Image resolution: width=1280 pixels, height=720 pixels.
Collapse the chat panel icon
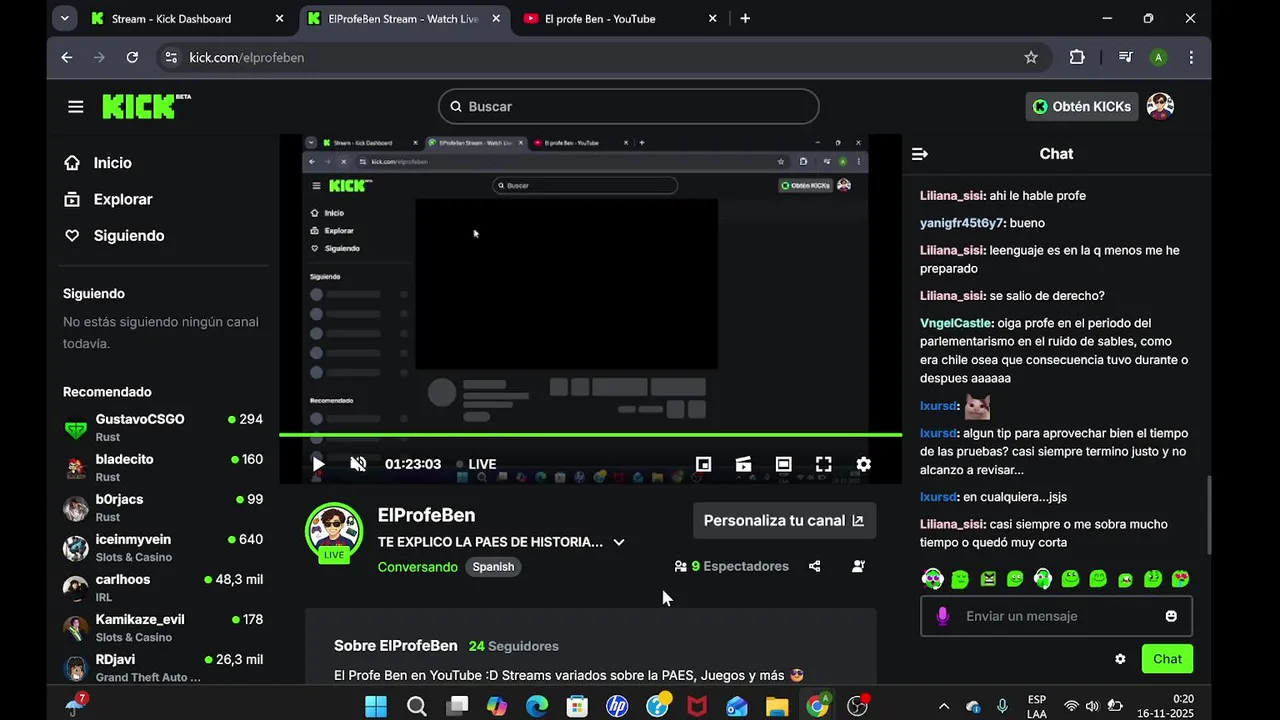pyautogui.click(x=920, y=154)
